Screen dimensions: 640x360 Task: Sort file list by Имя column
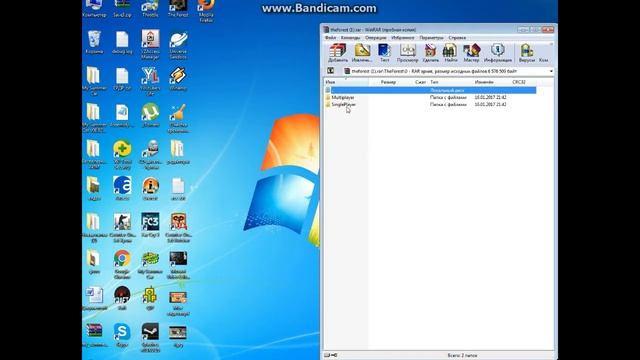click(347, 82)
